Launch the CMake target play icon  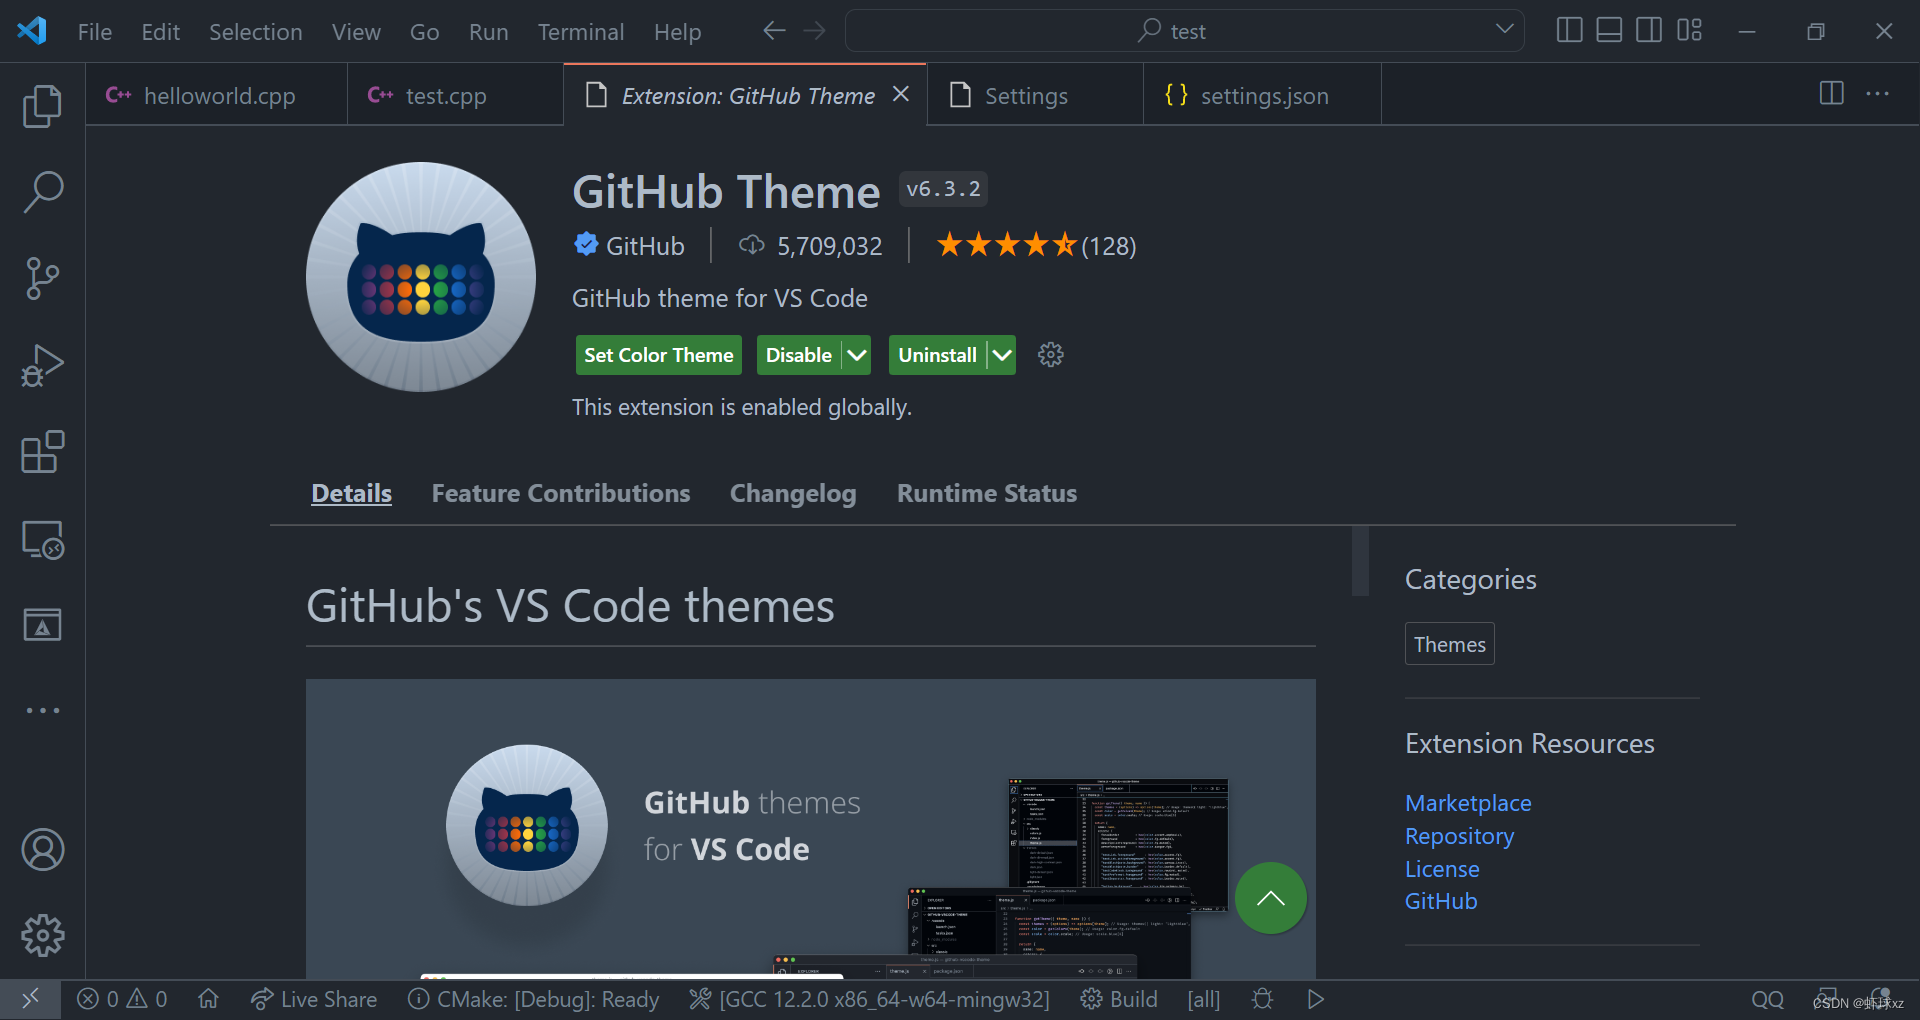click(1315, 999)
